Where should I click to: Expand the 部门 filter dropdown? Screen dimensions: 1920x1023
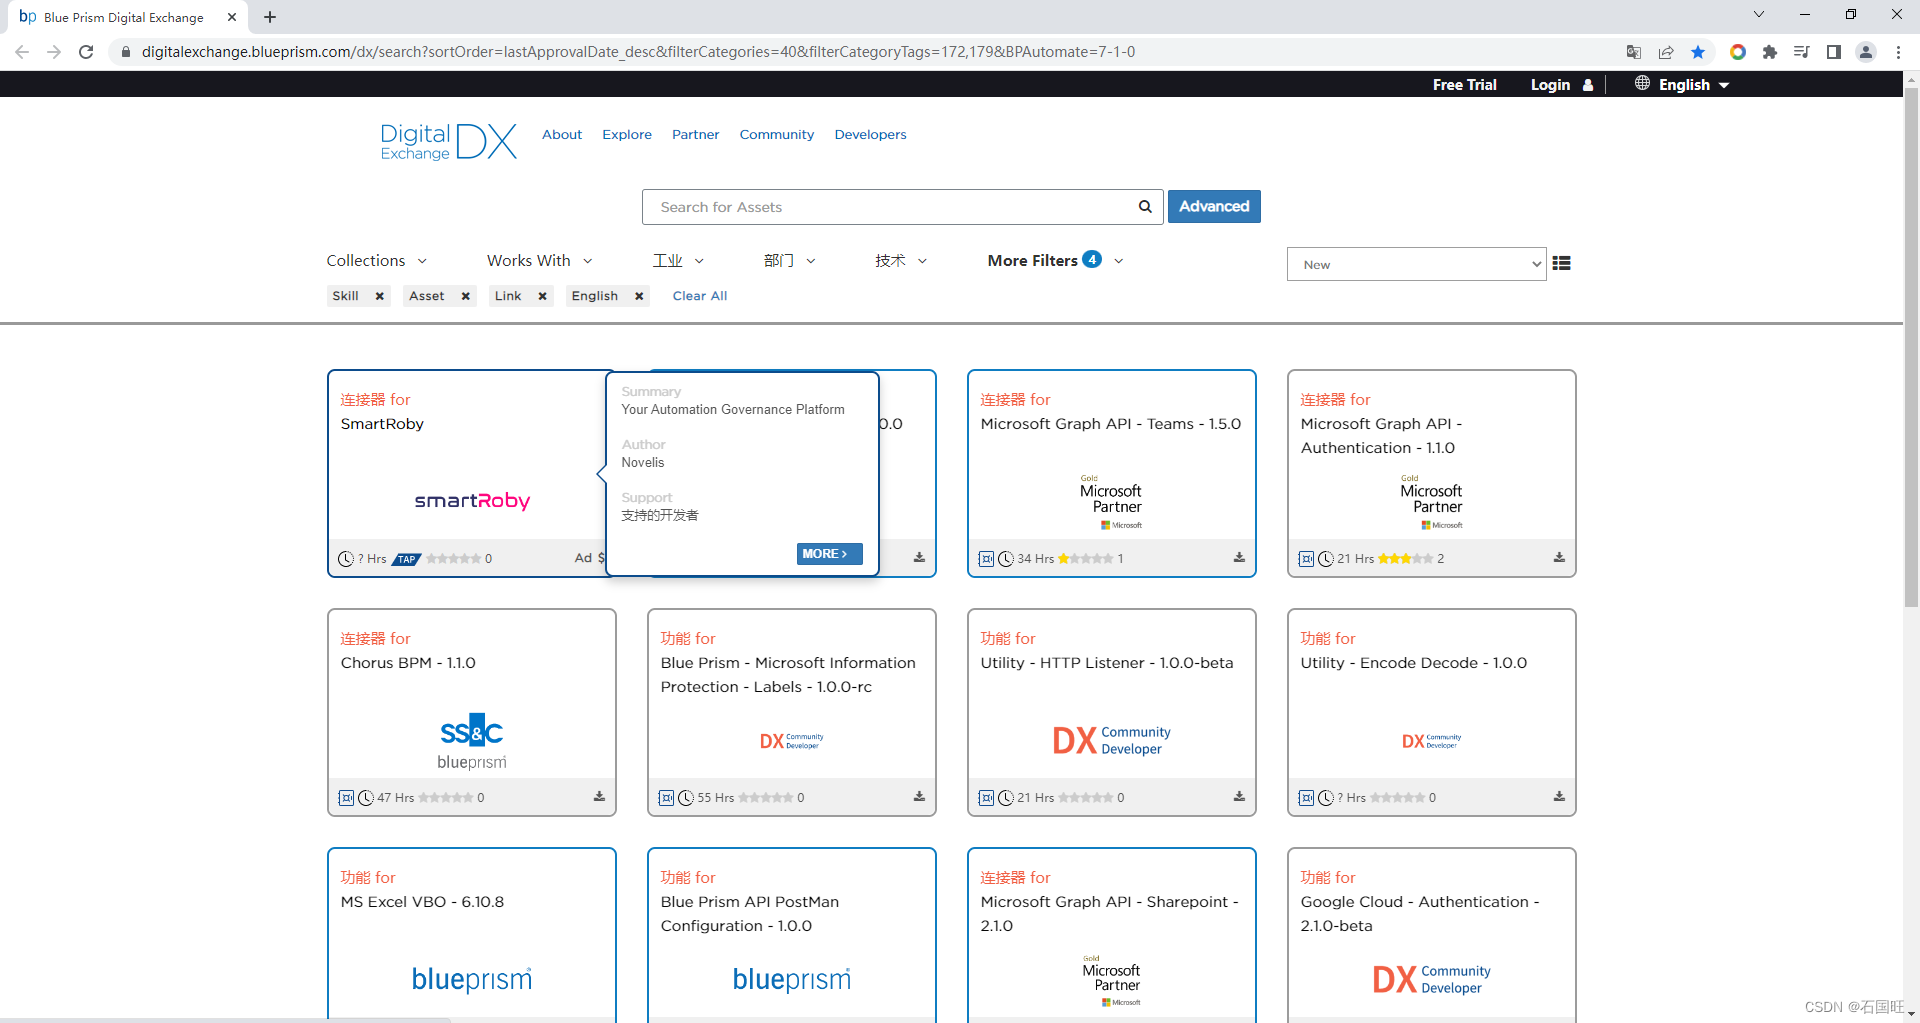click(790, 261)
